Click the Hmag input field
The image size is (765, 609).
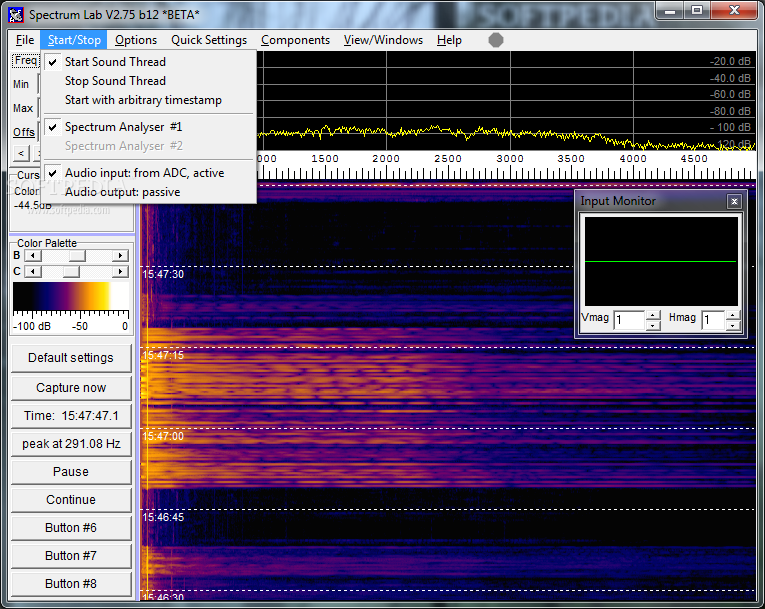714,320
